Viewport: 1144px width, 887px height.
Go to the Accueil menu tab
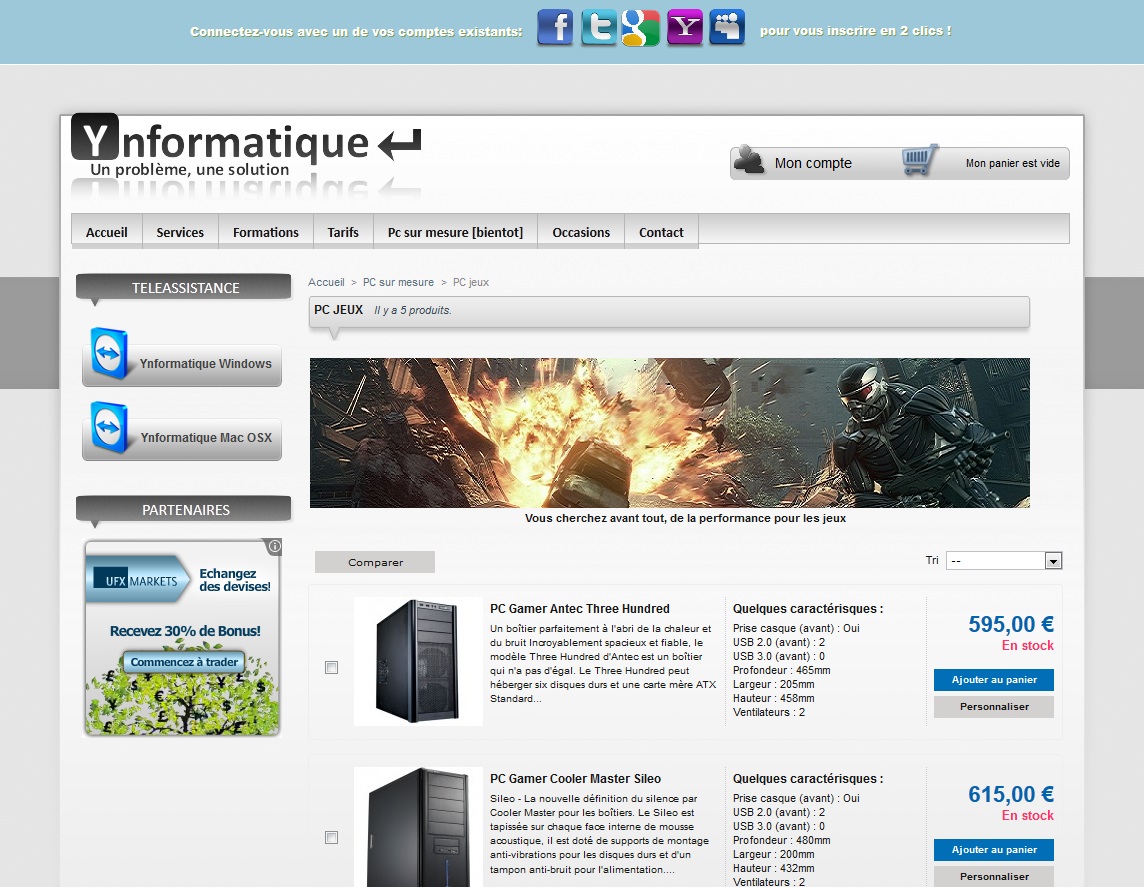(x=107, y=232)
